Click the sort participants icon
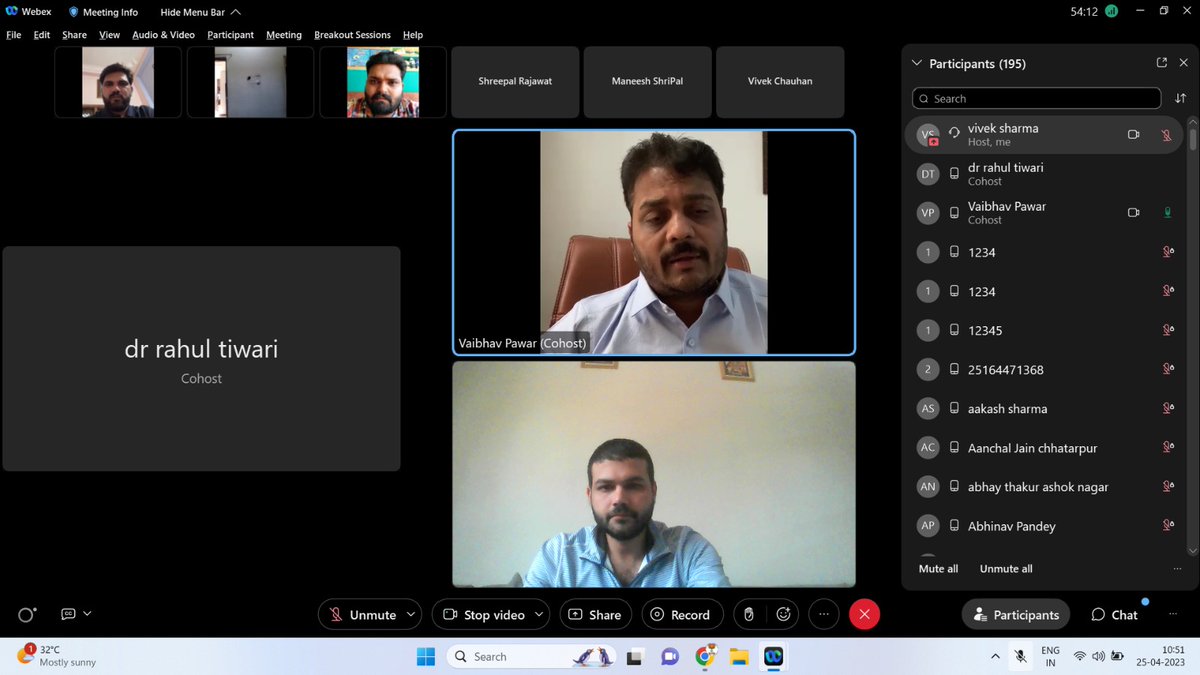The height and width of the screenshot is (675, 1200). 1181,98
